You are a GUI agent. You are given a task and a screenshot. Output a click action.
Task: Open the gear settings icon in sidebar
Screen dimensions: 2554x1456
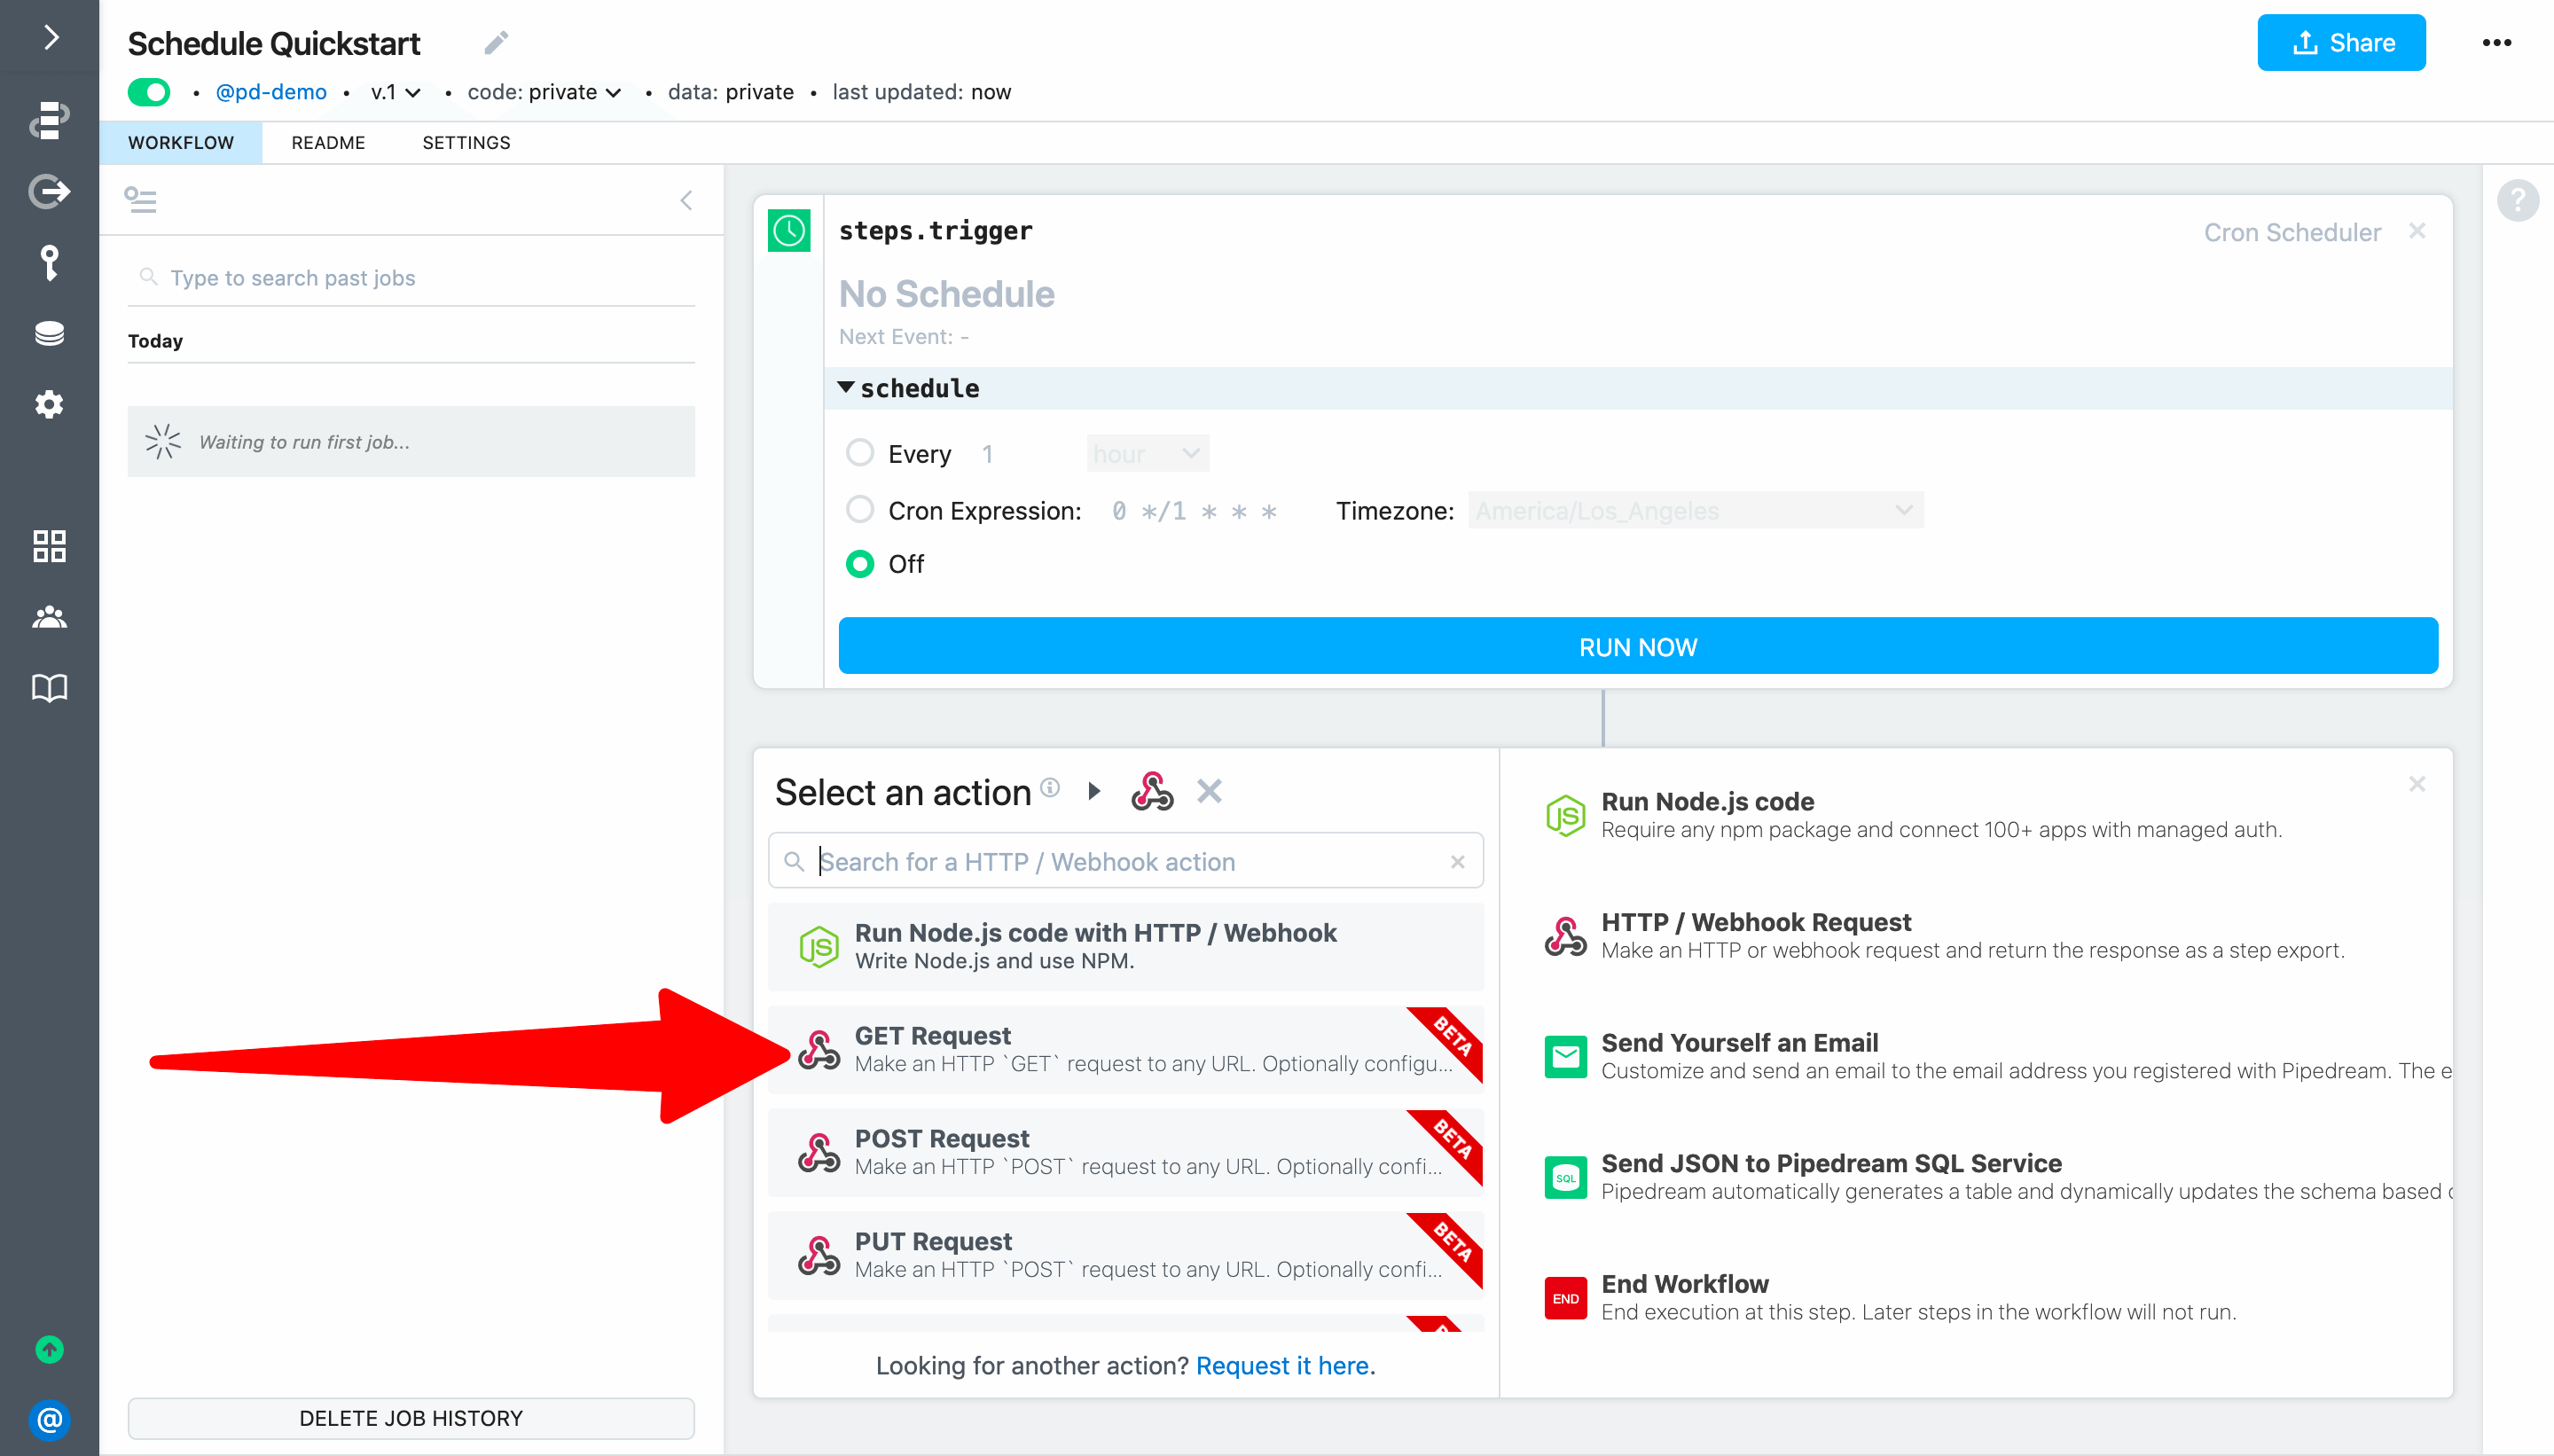(x=49, y=405)
